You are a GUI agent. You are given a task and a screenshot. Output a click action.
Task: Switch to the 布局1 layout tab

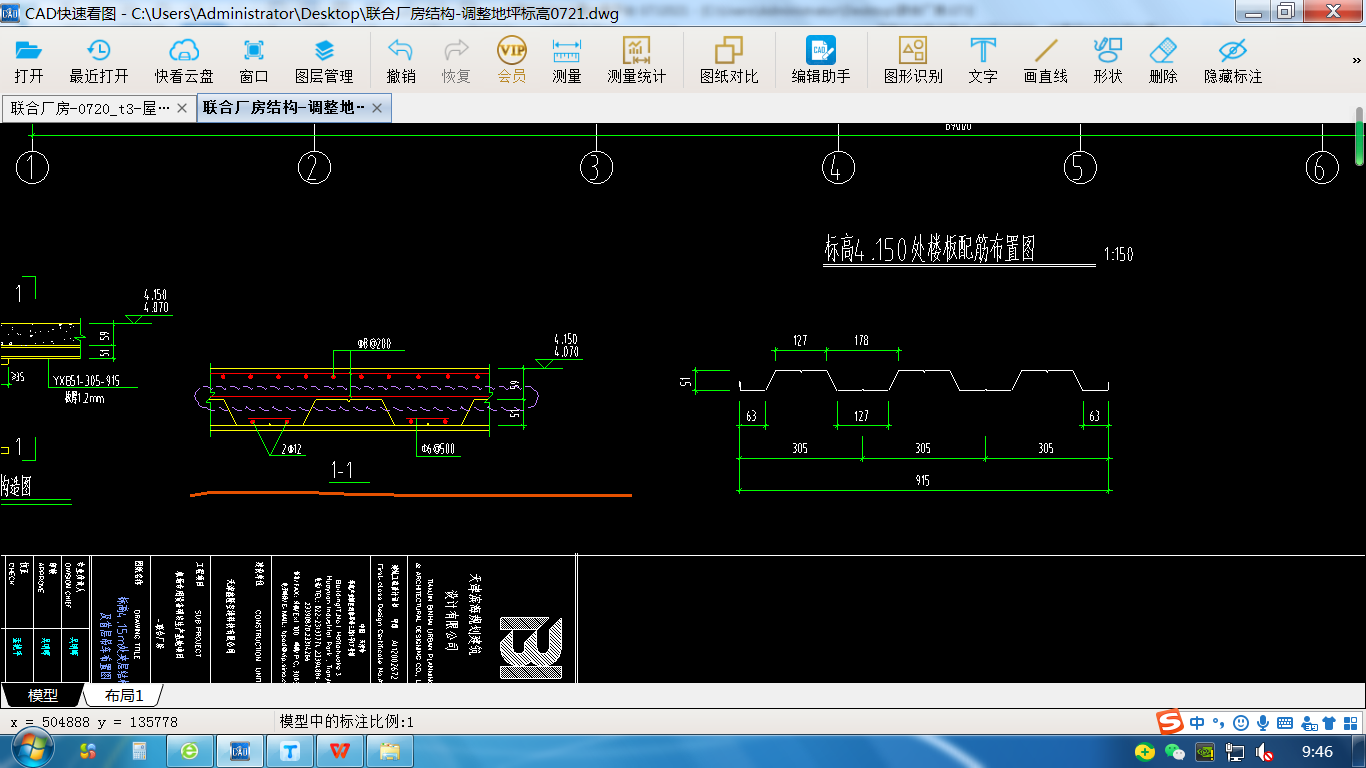124,695
